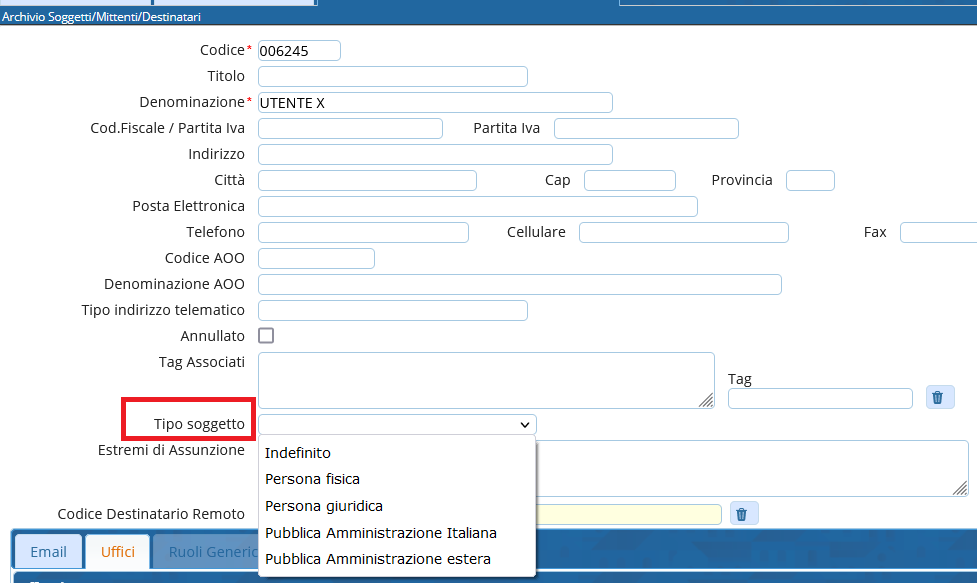The image size is (977, 583).
Task: Open the Uffici tab
Action: point(118,552)
